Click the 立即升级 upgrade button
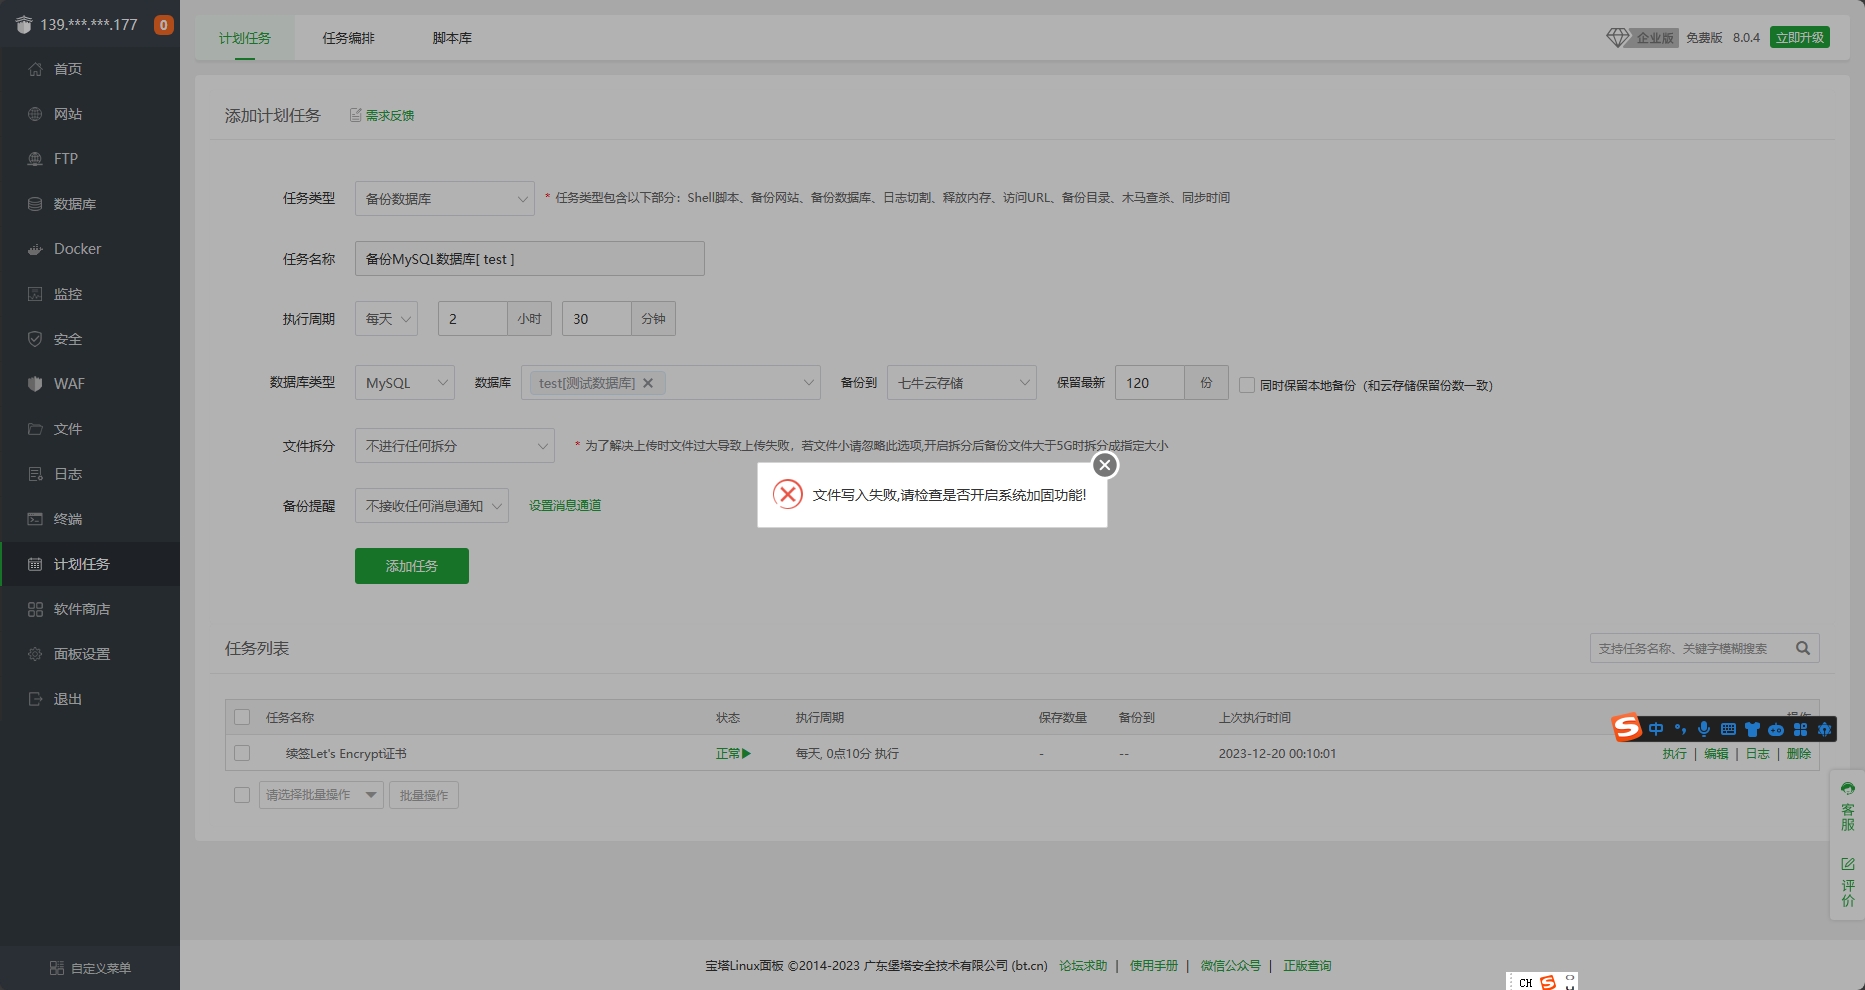This screenshot has height=990, width=1865. 1800,38
